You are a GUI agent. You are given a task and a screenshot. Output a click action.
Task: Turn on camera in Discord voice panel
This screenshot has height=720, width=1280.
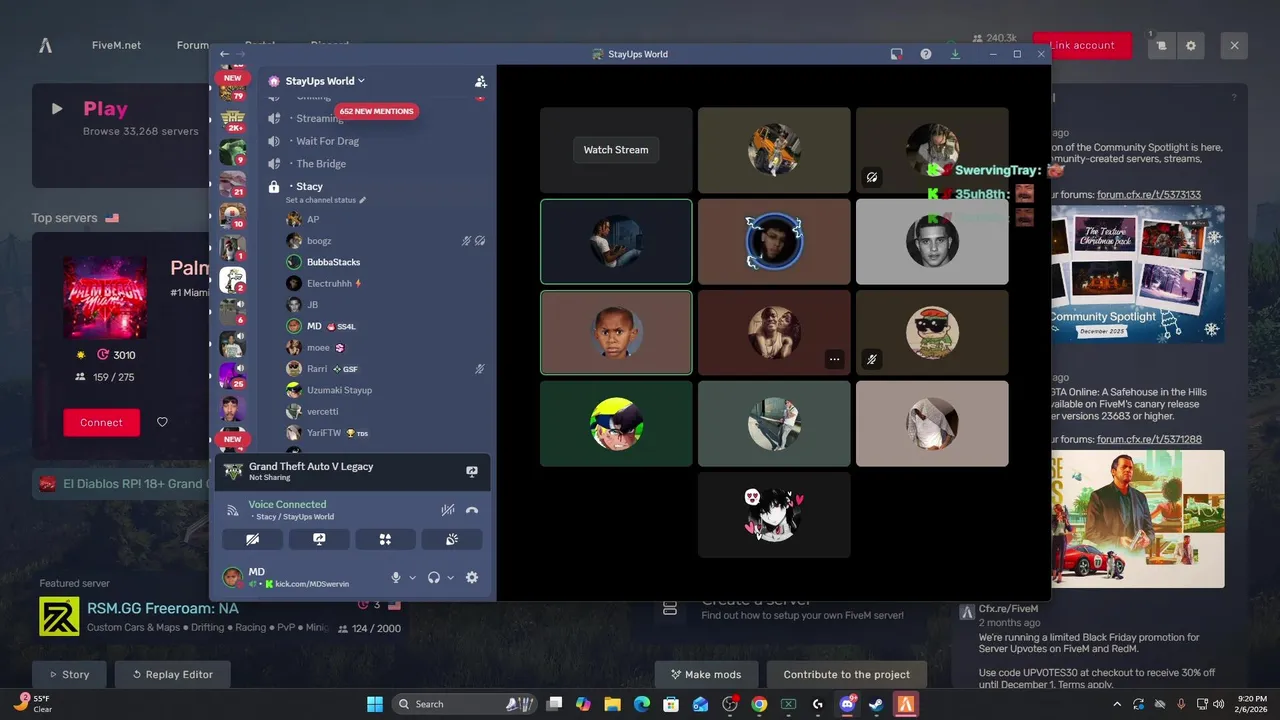[x=252, y=539]
